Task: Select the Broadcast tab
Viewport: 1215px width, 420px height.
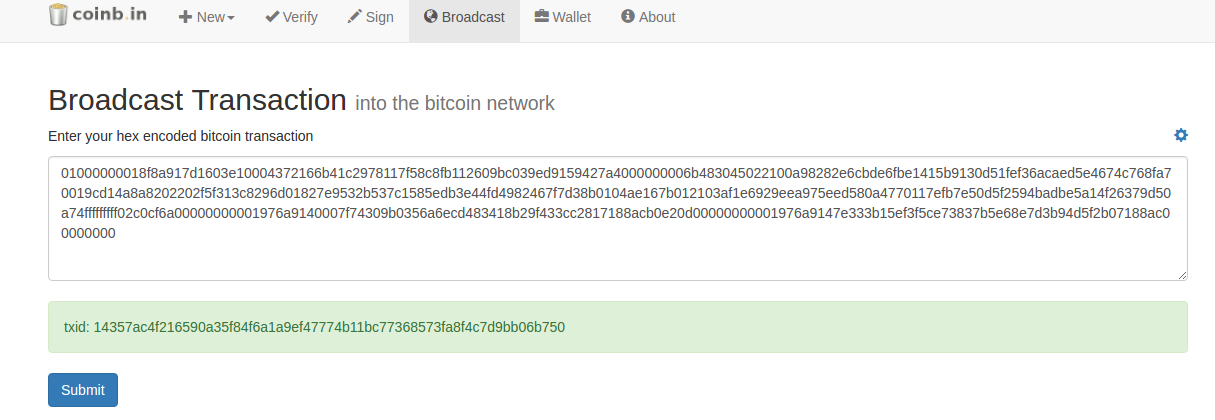Action: 464,17
